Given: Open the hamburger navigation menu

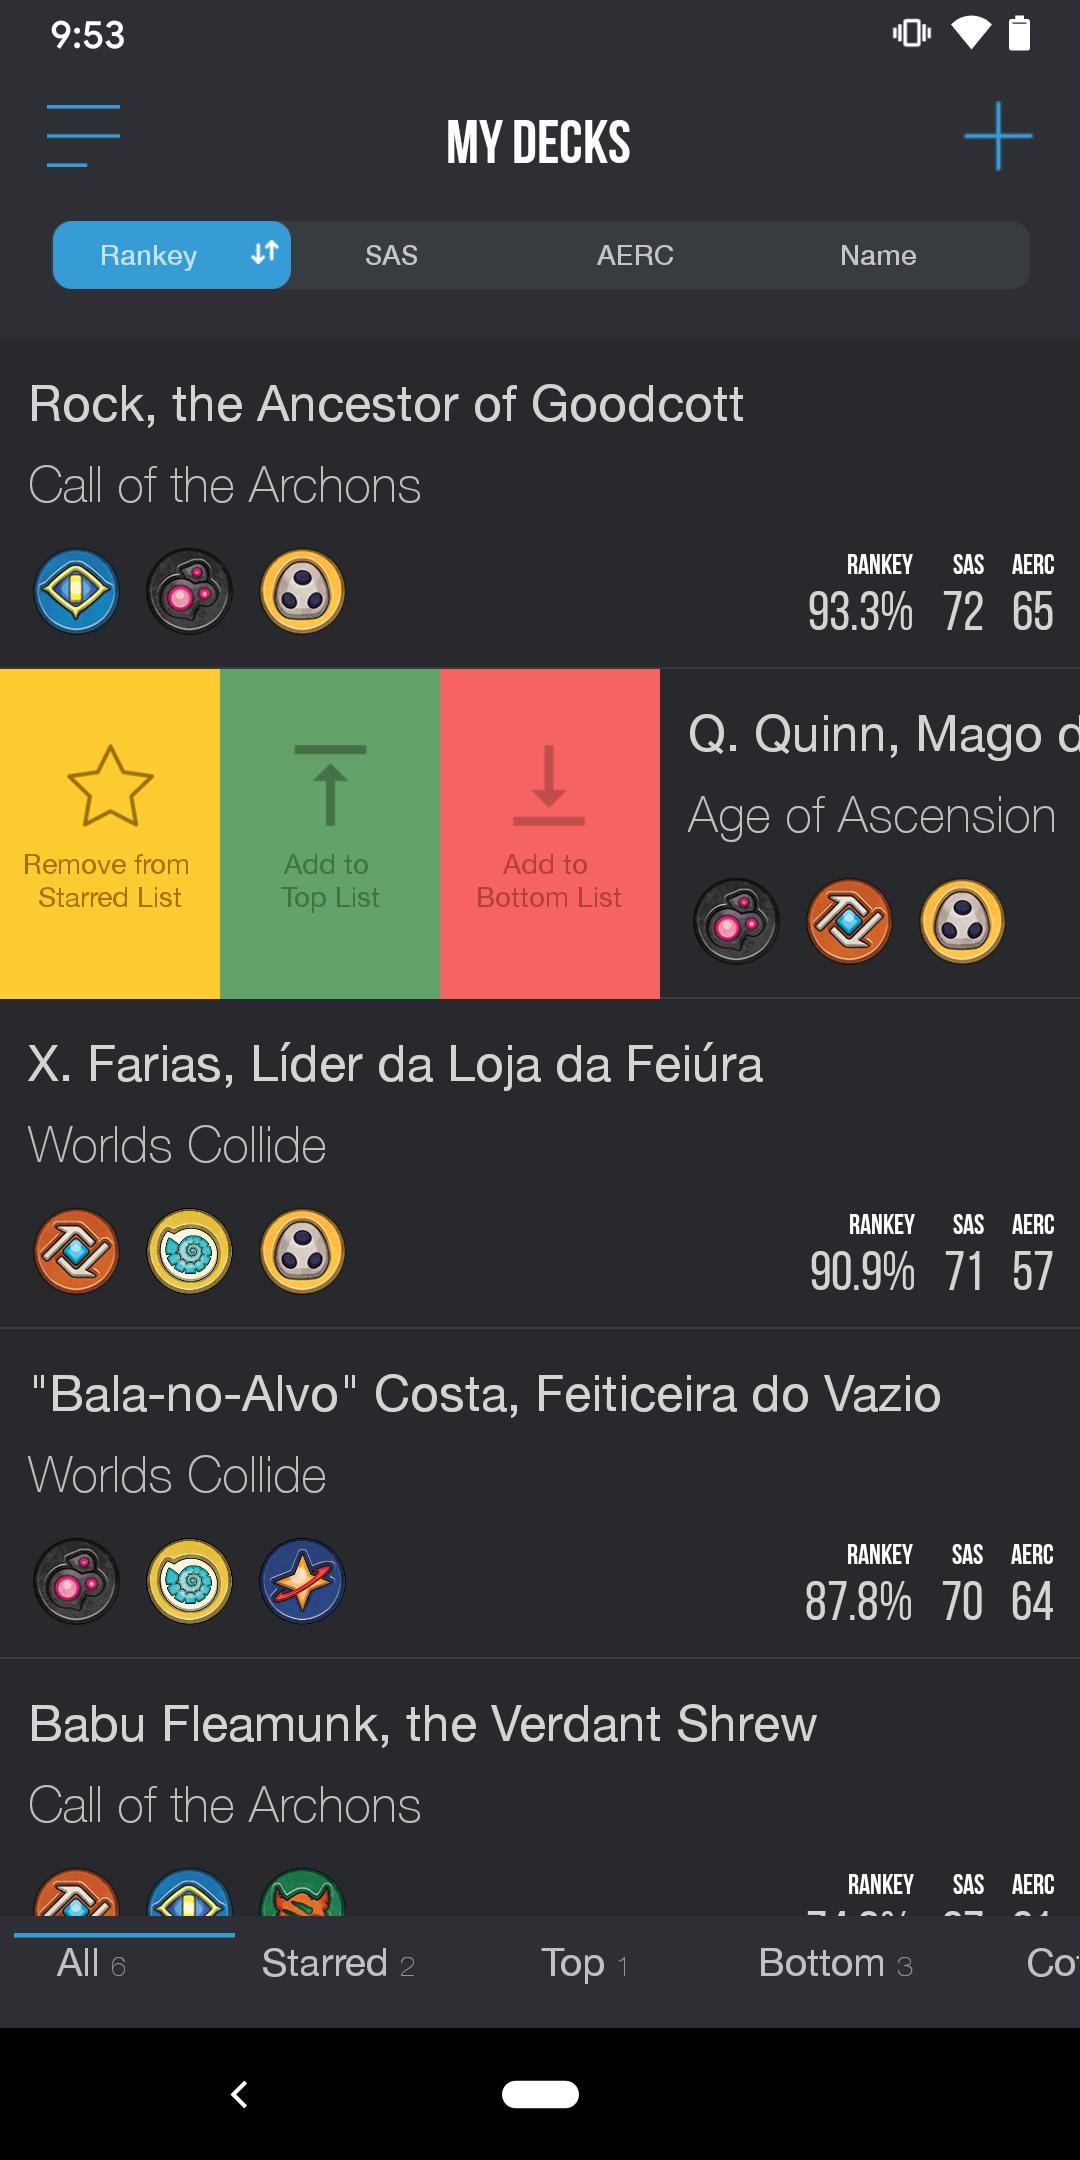Looking at the screenshot, I should (83, 136).
